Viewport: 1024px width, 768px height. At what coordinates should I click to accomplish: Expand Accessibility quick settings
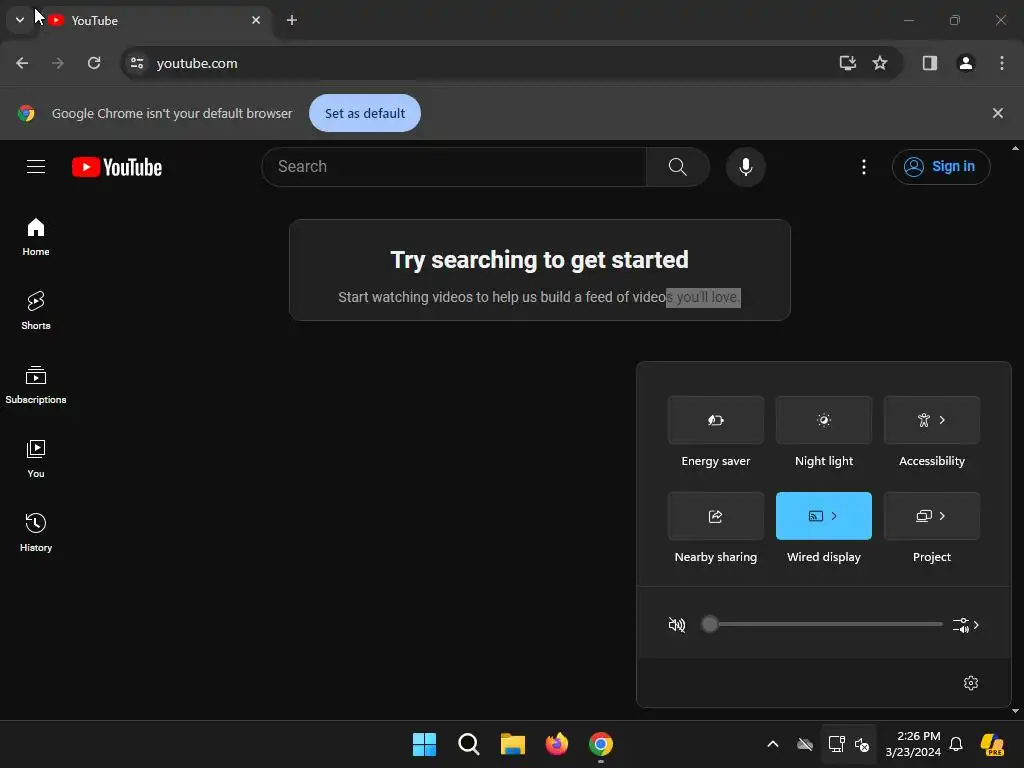tap(931, 420)
